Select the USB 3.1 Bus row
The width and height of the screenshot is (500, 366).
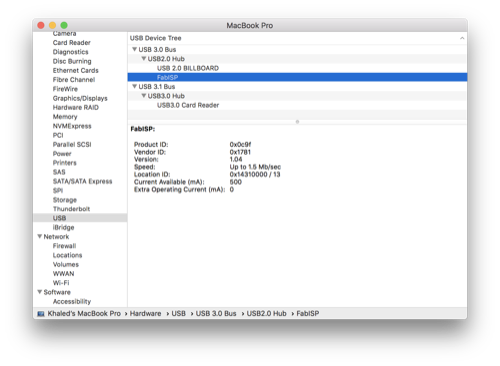coord(297,87)
